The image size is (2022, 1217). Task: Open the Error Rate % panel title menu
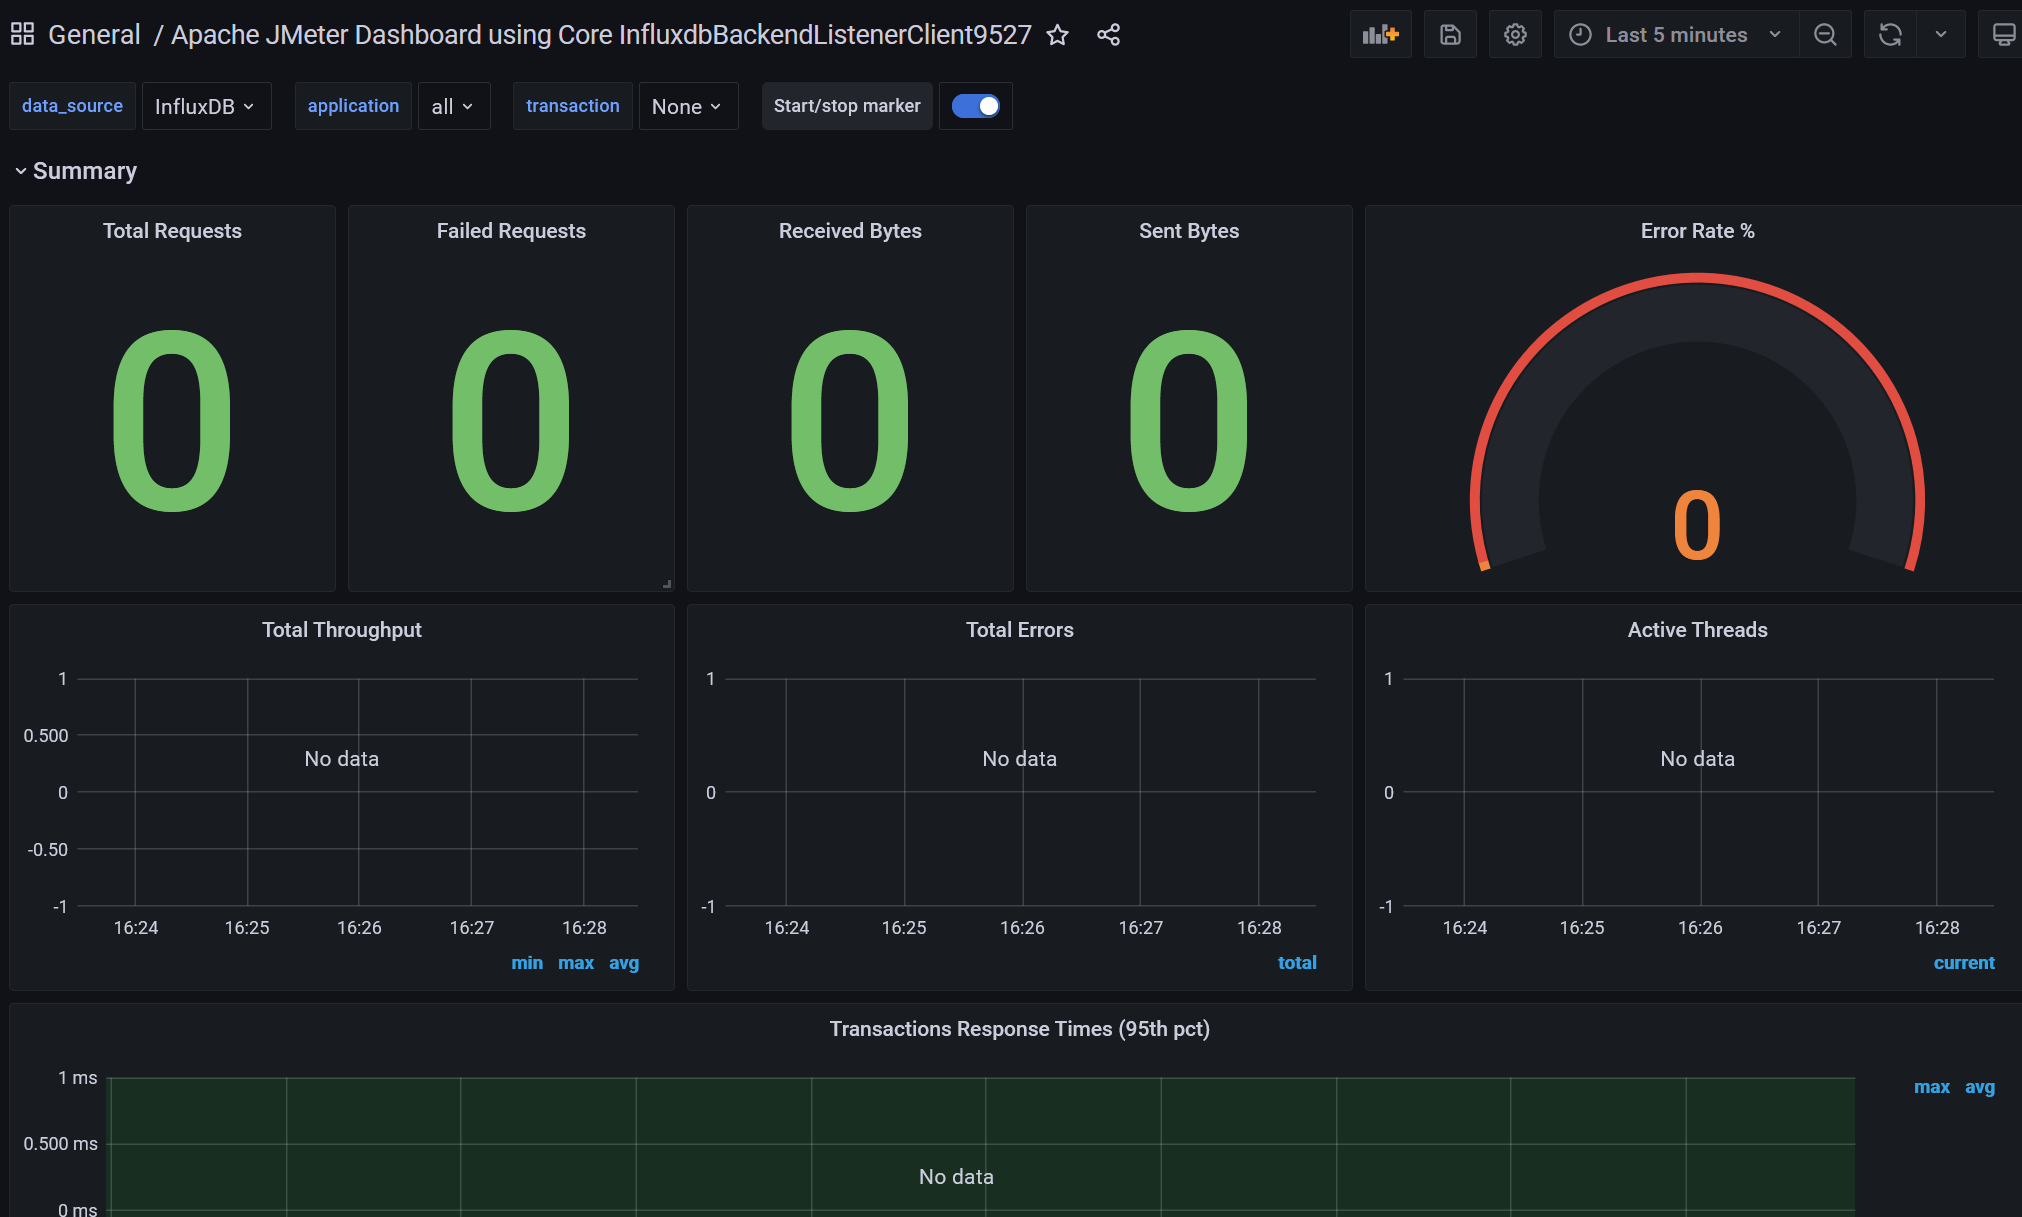pyautogui.click(x=1697, y=231)
